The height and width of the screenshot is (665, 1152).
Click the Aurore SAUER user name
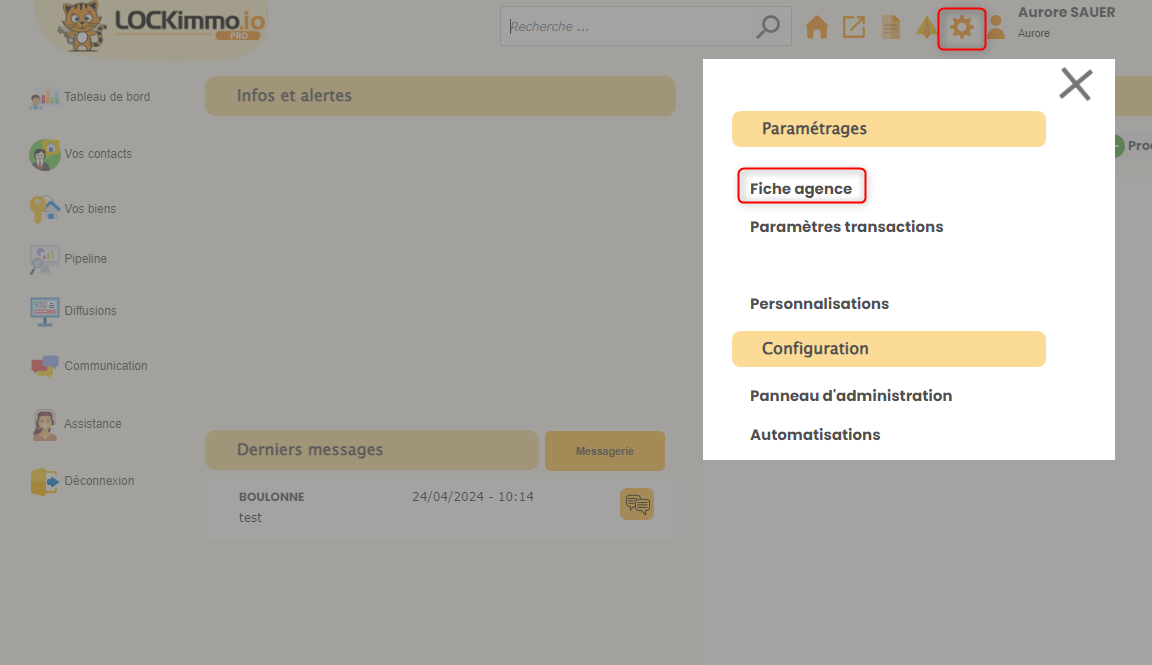1066,12
